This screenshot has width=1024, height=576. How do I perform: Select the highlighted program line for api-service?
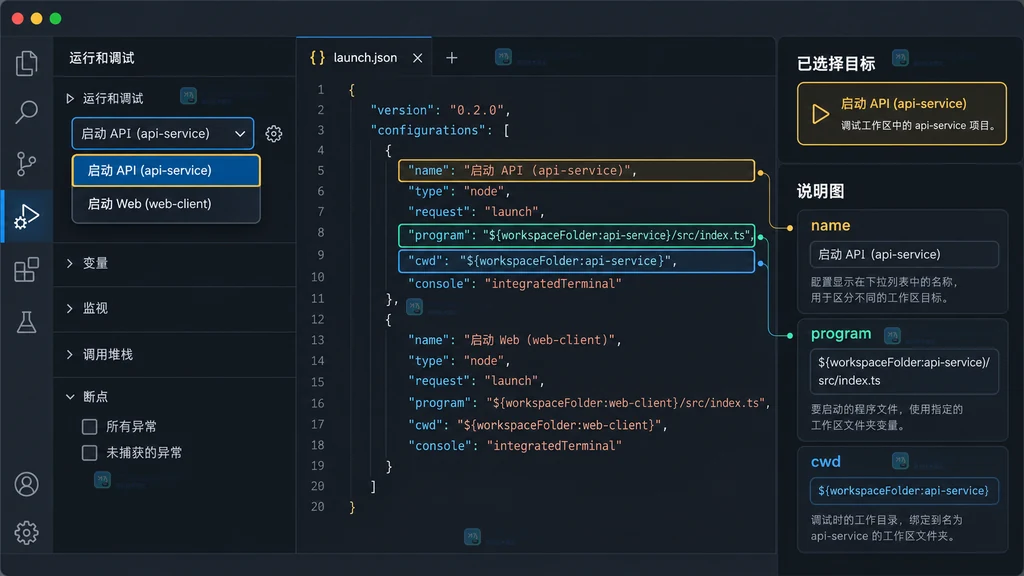point(576,235)
